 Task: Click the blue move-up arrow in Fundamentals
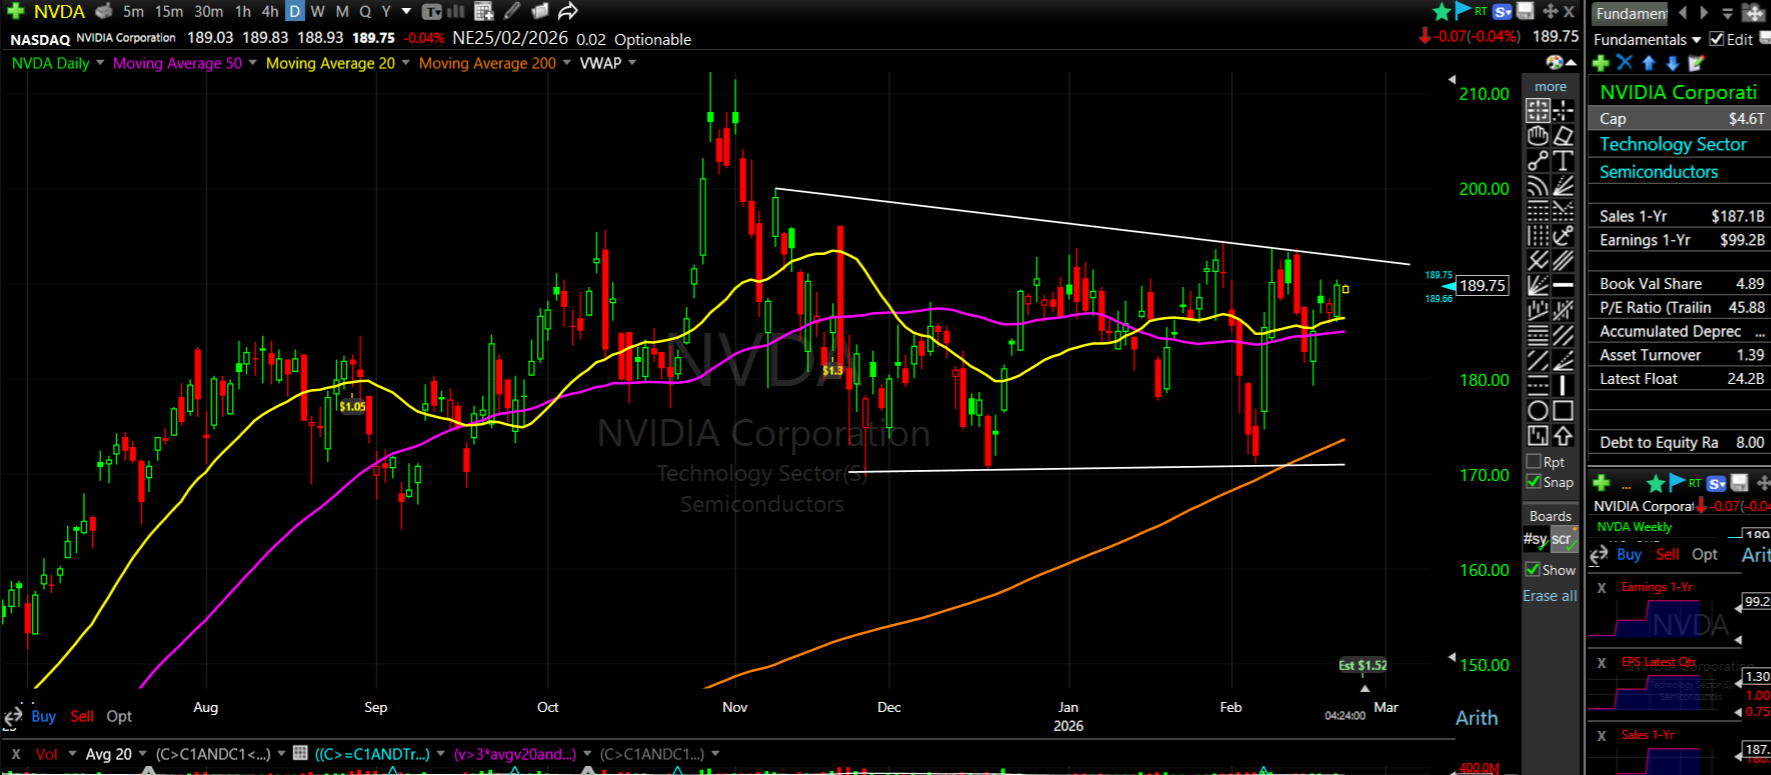[1649, 63]
